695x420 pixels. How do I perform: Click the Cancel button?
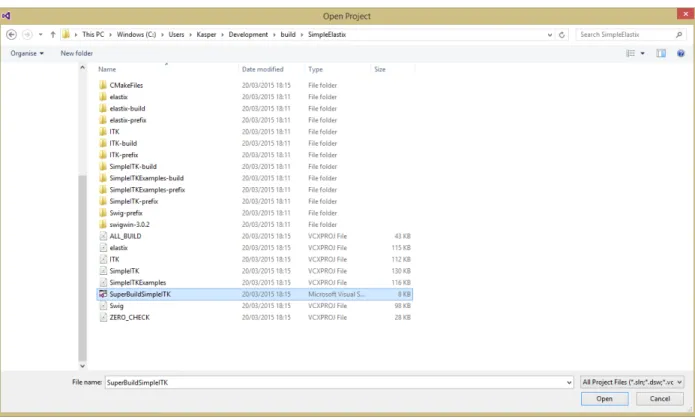coord(660,399)
